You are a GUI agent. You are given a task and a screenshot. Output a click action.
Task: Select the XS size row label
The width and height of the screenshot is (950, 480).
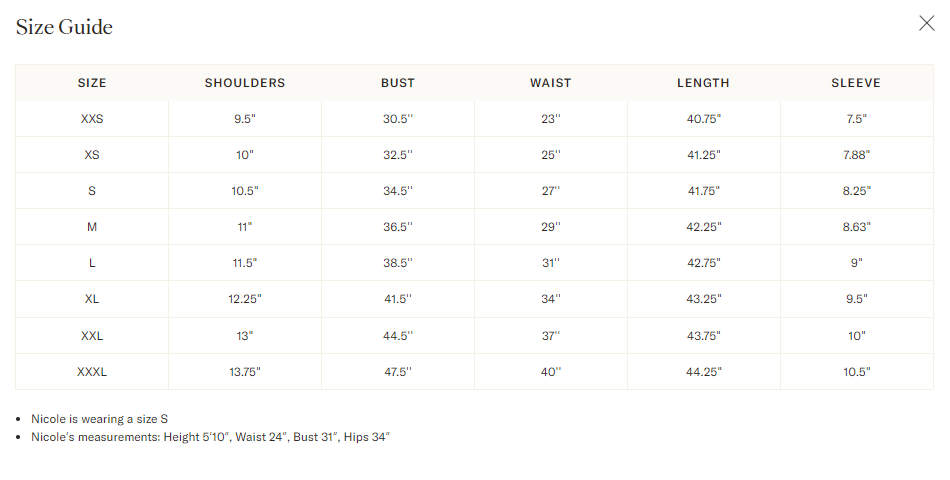click(x=92, y=155)
